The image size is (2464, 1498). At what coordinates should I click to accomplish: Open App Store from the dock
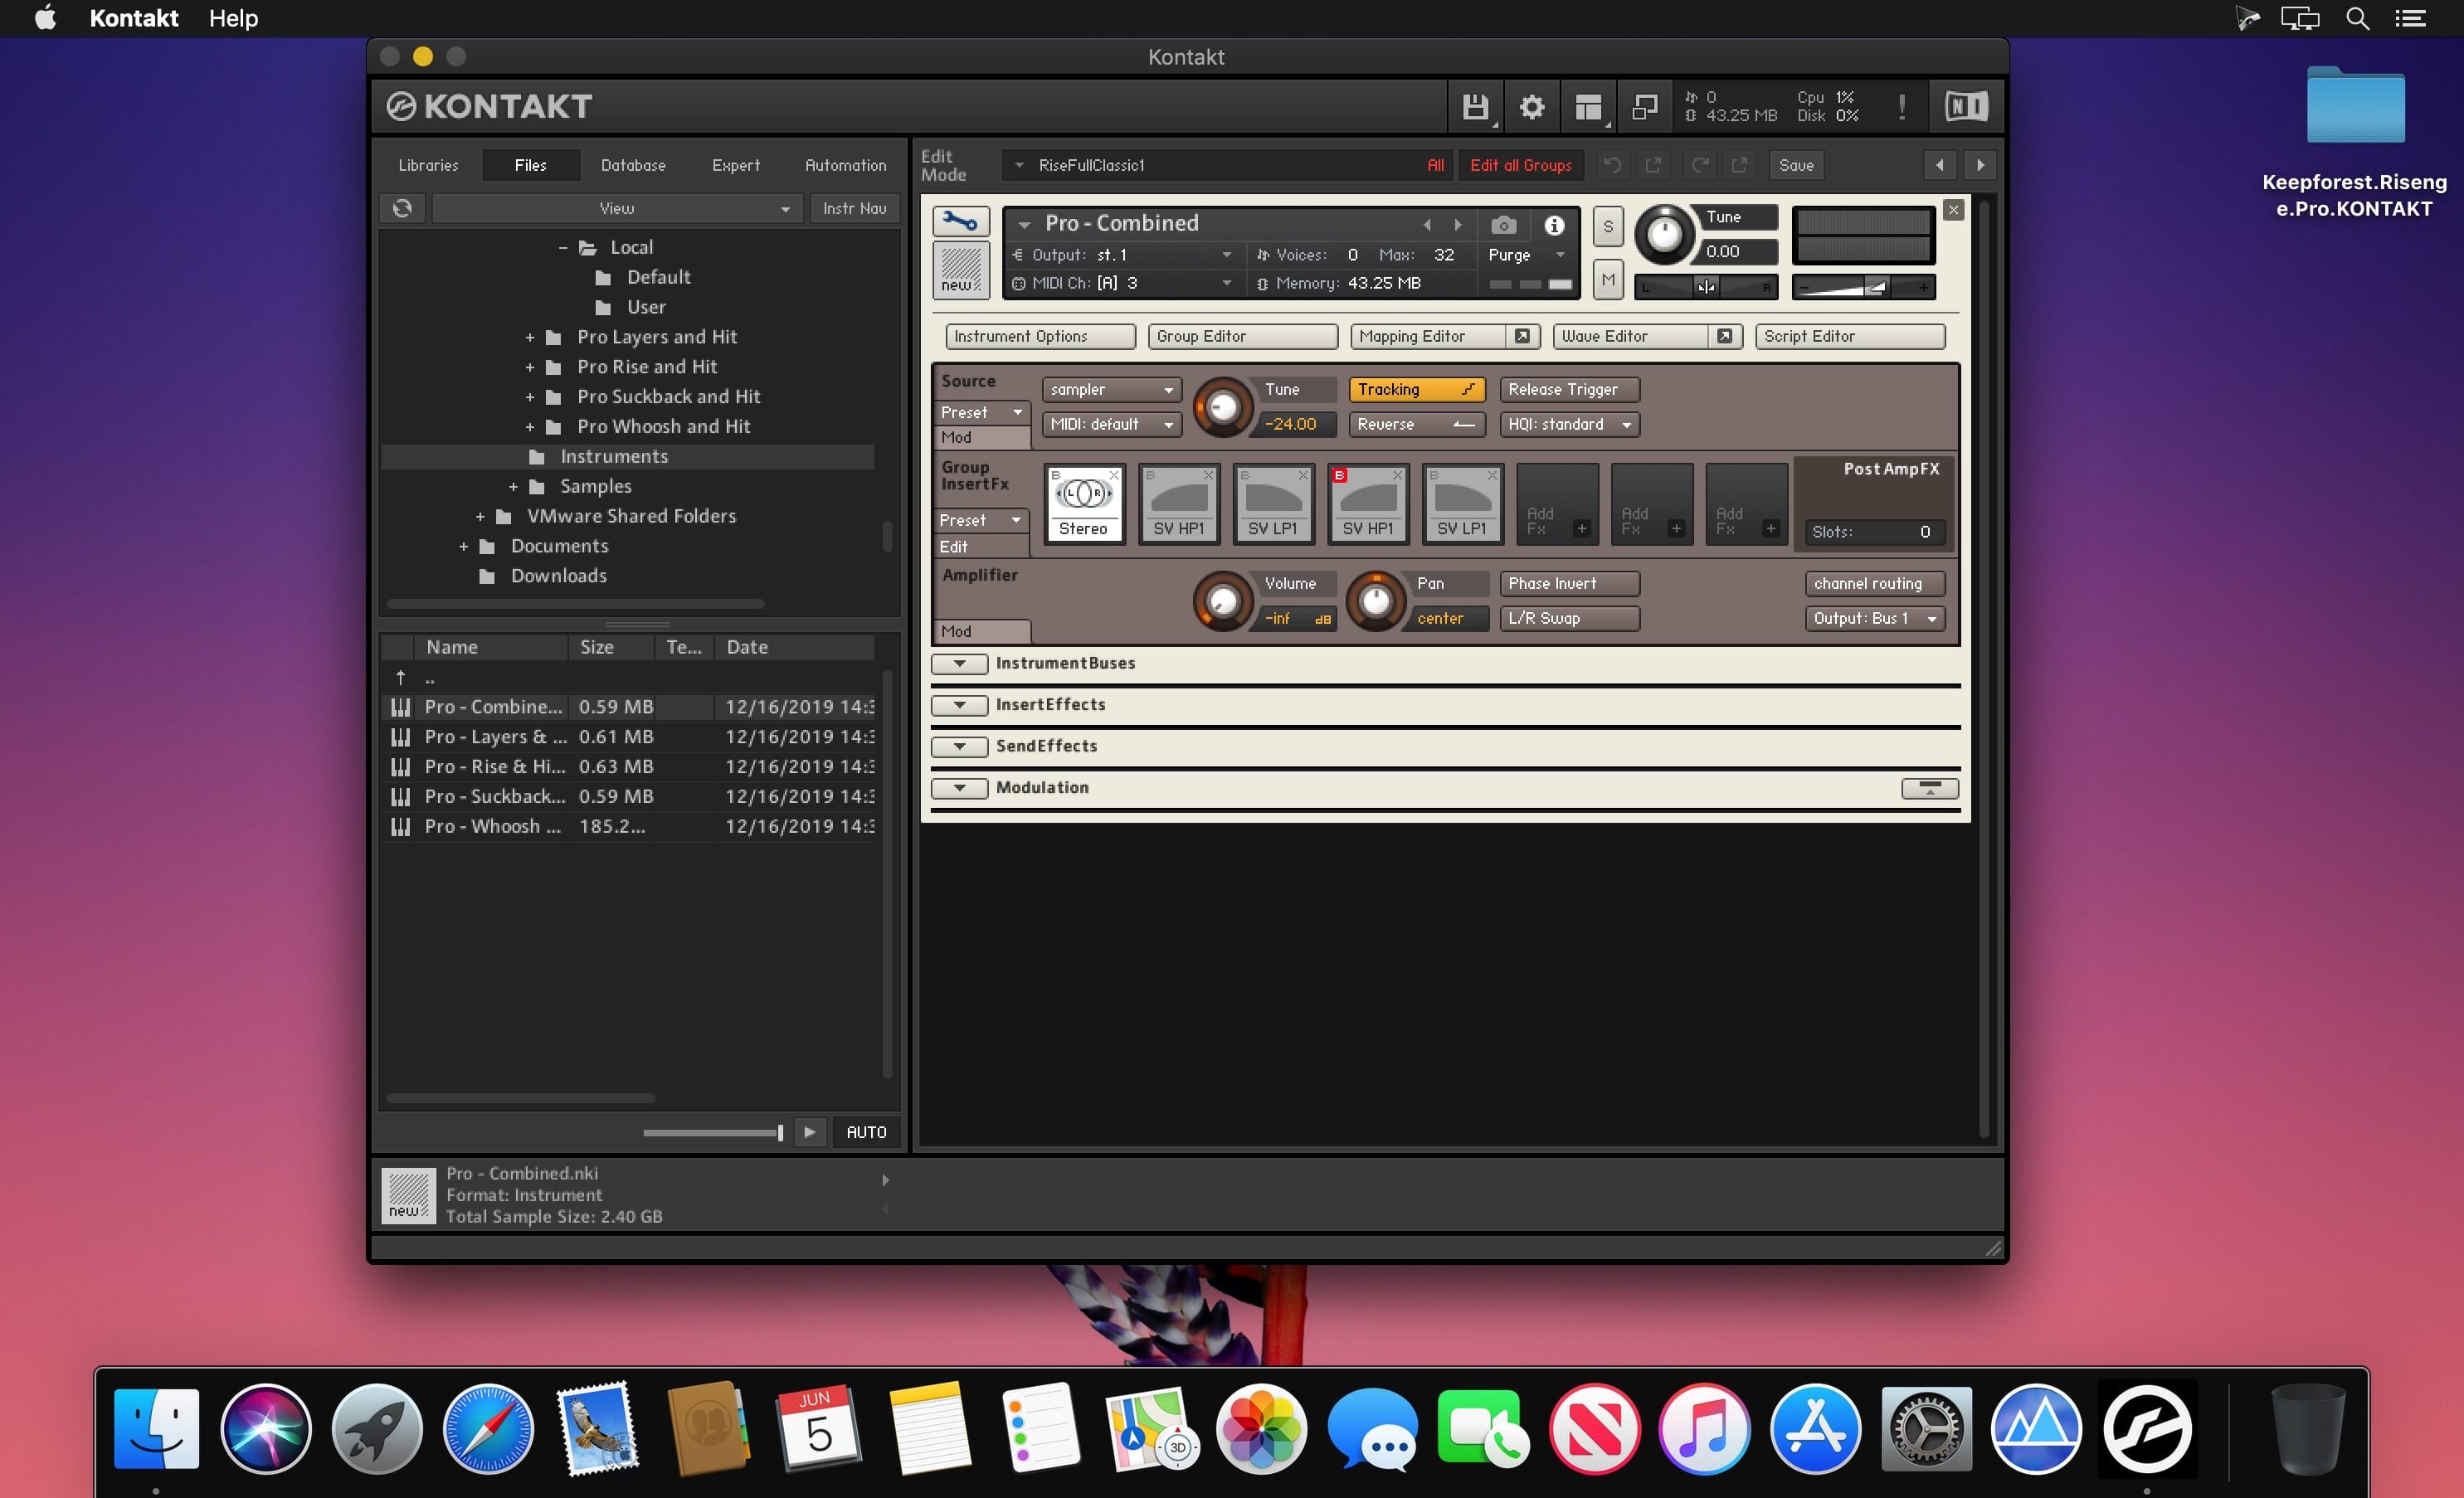point(1815,1428)
